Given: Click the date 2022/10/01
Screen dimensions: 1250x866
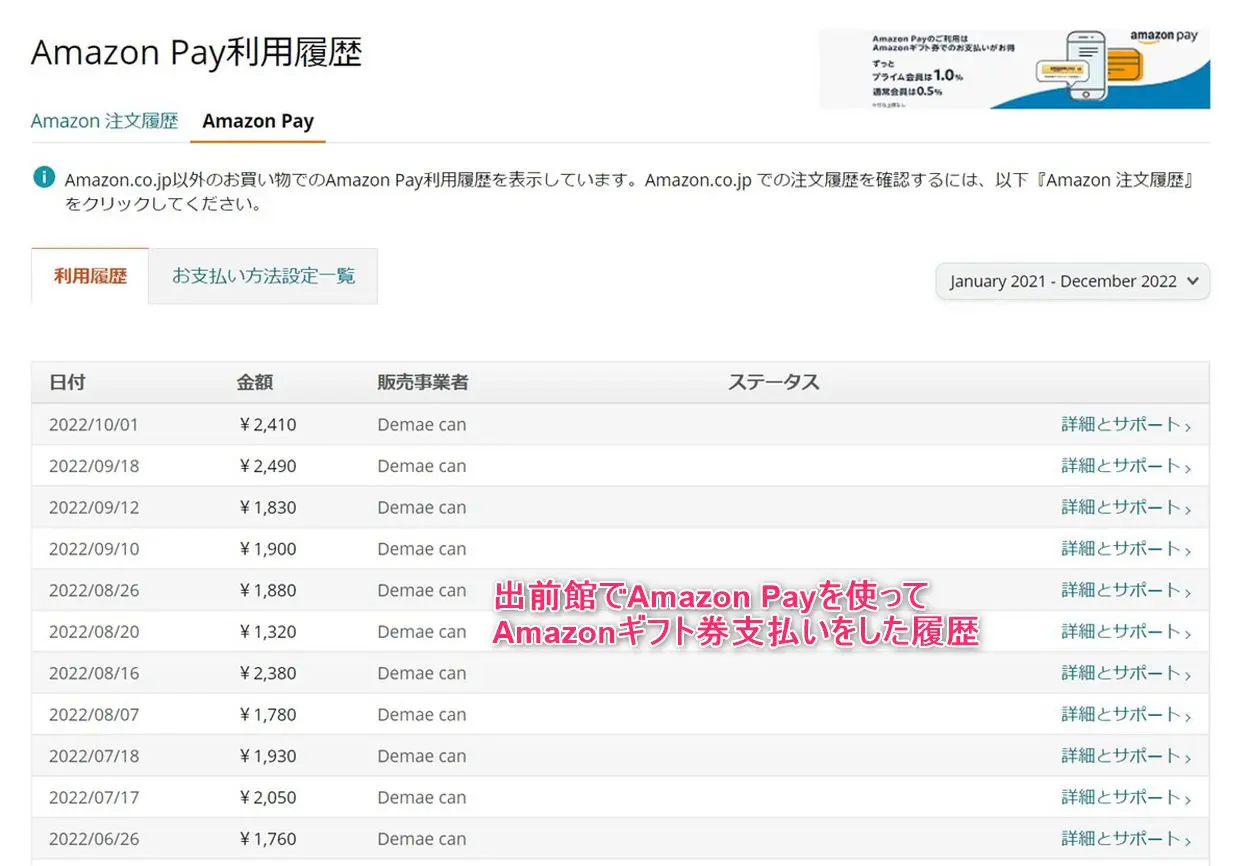Looking at the screenshot, I should click(x=94, y=425).
